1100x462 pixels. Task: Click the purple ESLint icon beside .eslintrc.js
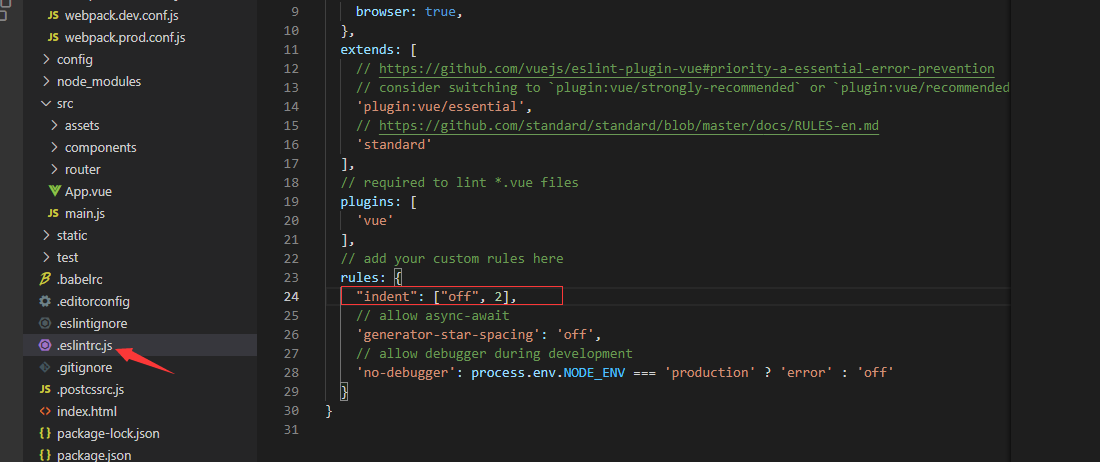point(46,345)
